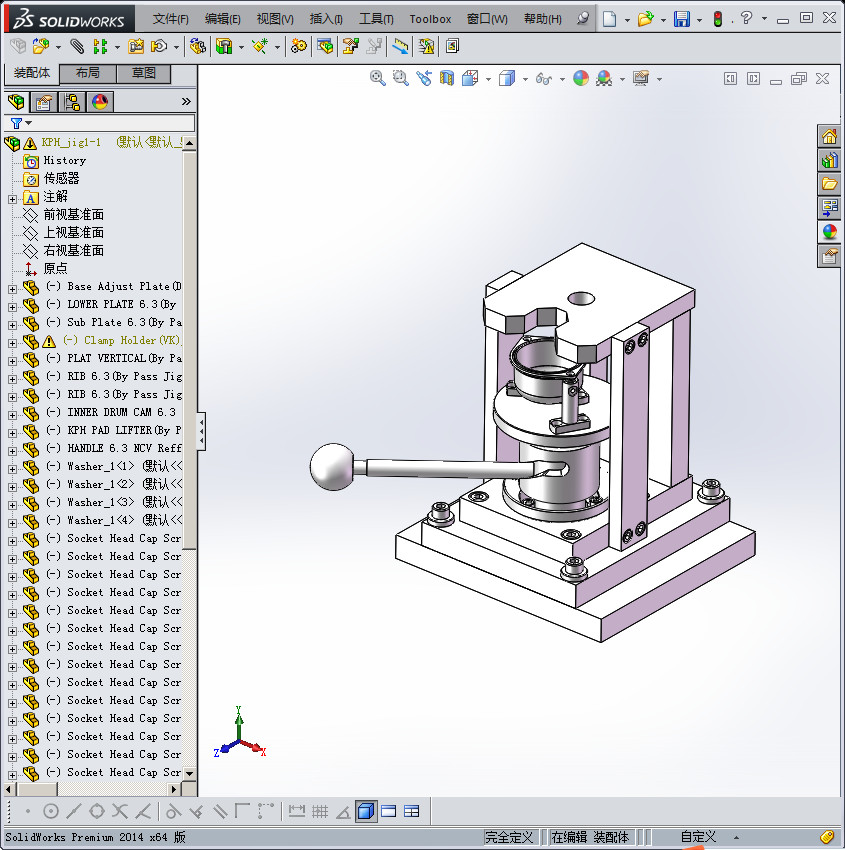Viewport: 845px width, 850px height.
Task: Toggle midpoint snap in bottom toolbar
Action: coord(74,811)
